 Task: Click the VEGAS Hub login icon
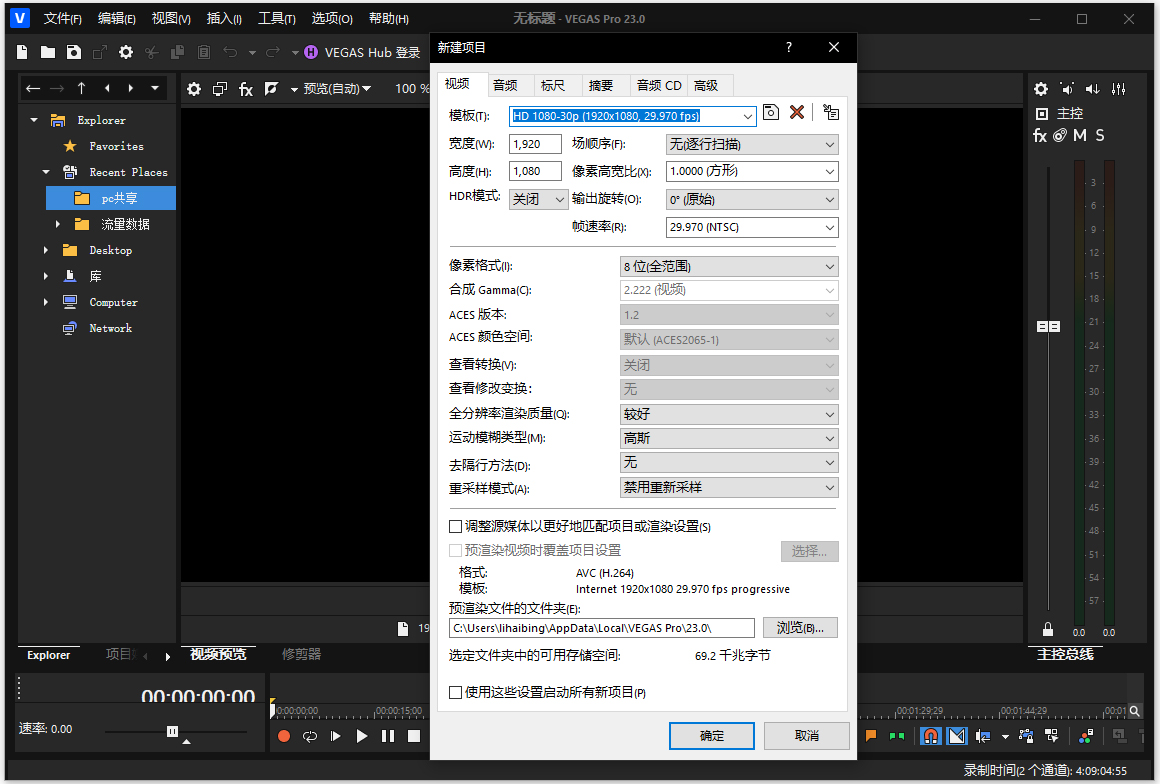[x=311, y=52]
